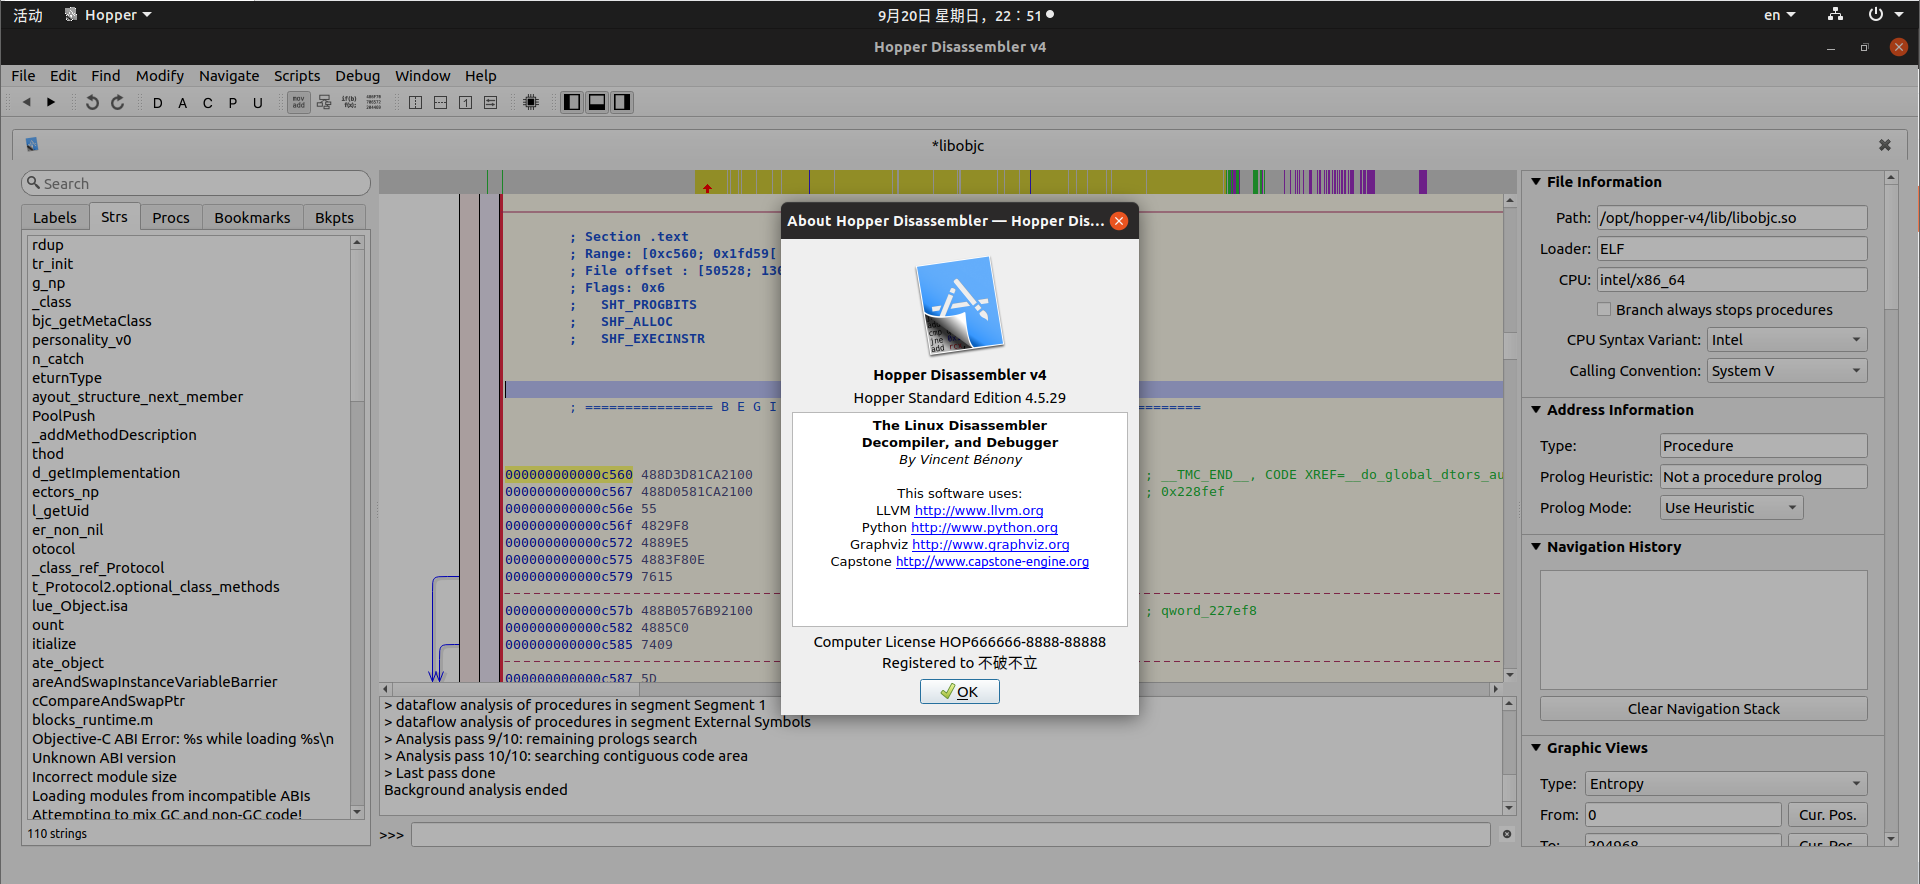
Task: Click the swap views arrows icon
Action: [491, 102]
